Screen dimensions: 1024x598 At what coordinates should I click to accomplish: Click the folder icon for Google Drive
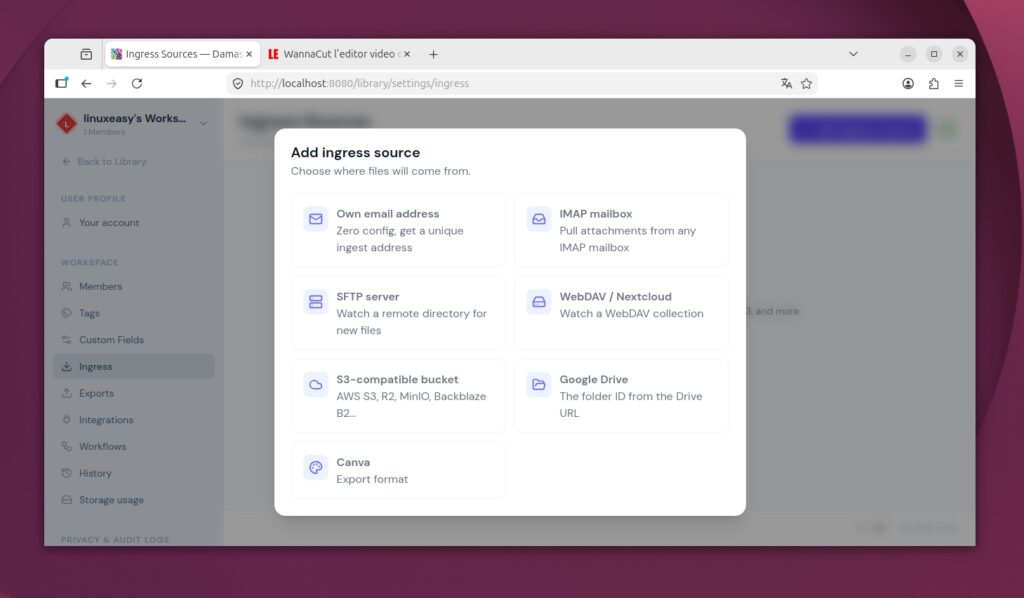coord(539,385)
